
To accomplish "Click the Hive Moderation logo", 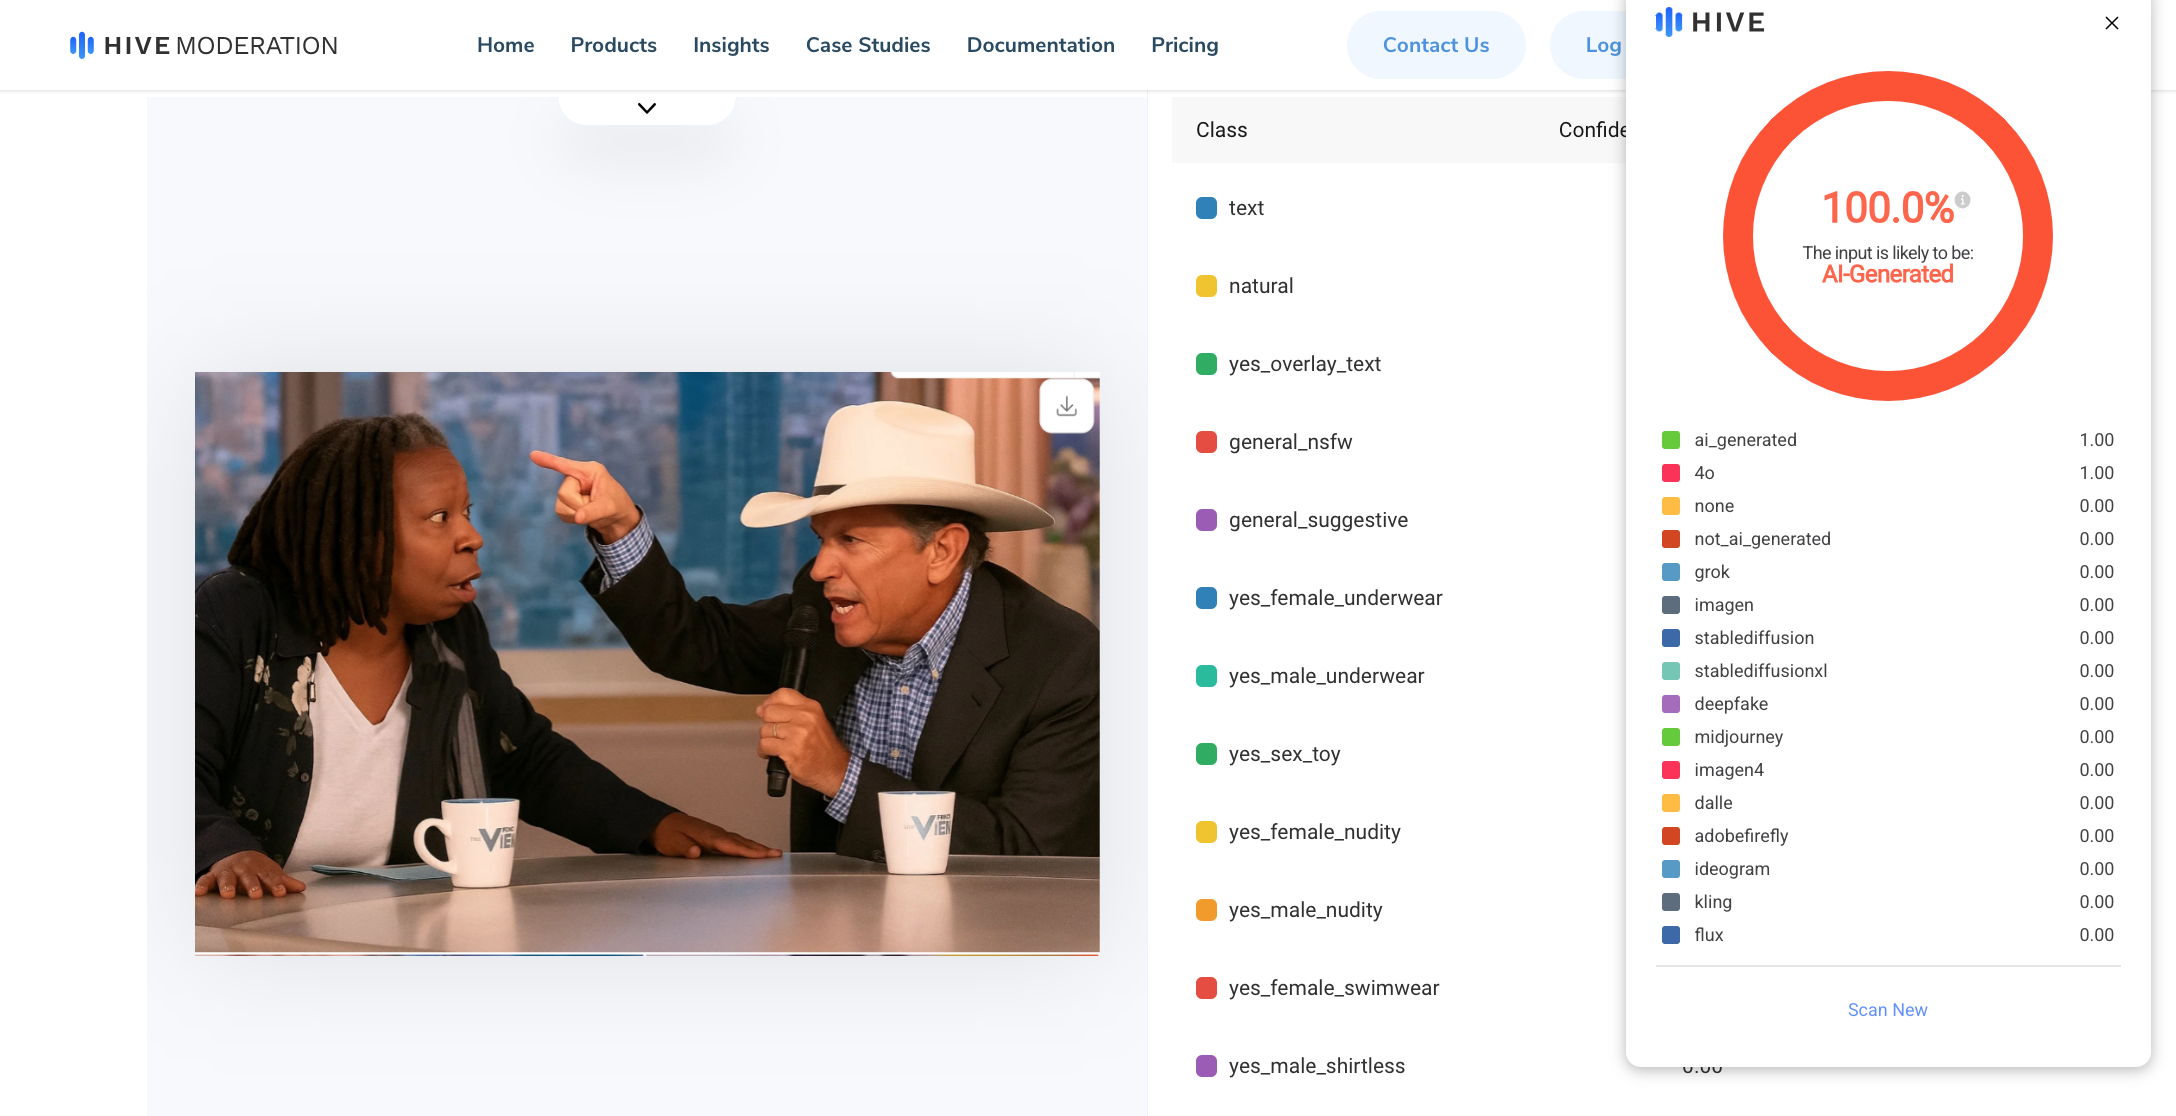I will [x=204, y=45].
